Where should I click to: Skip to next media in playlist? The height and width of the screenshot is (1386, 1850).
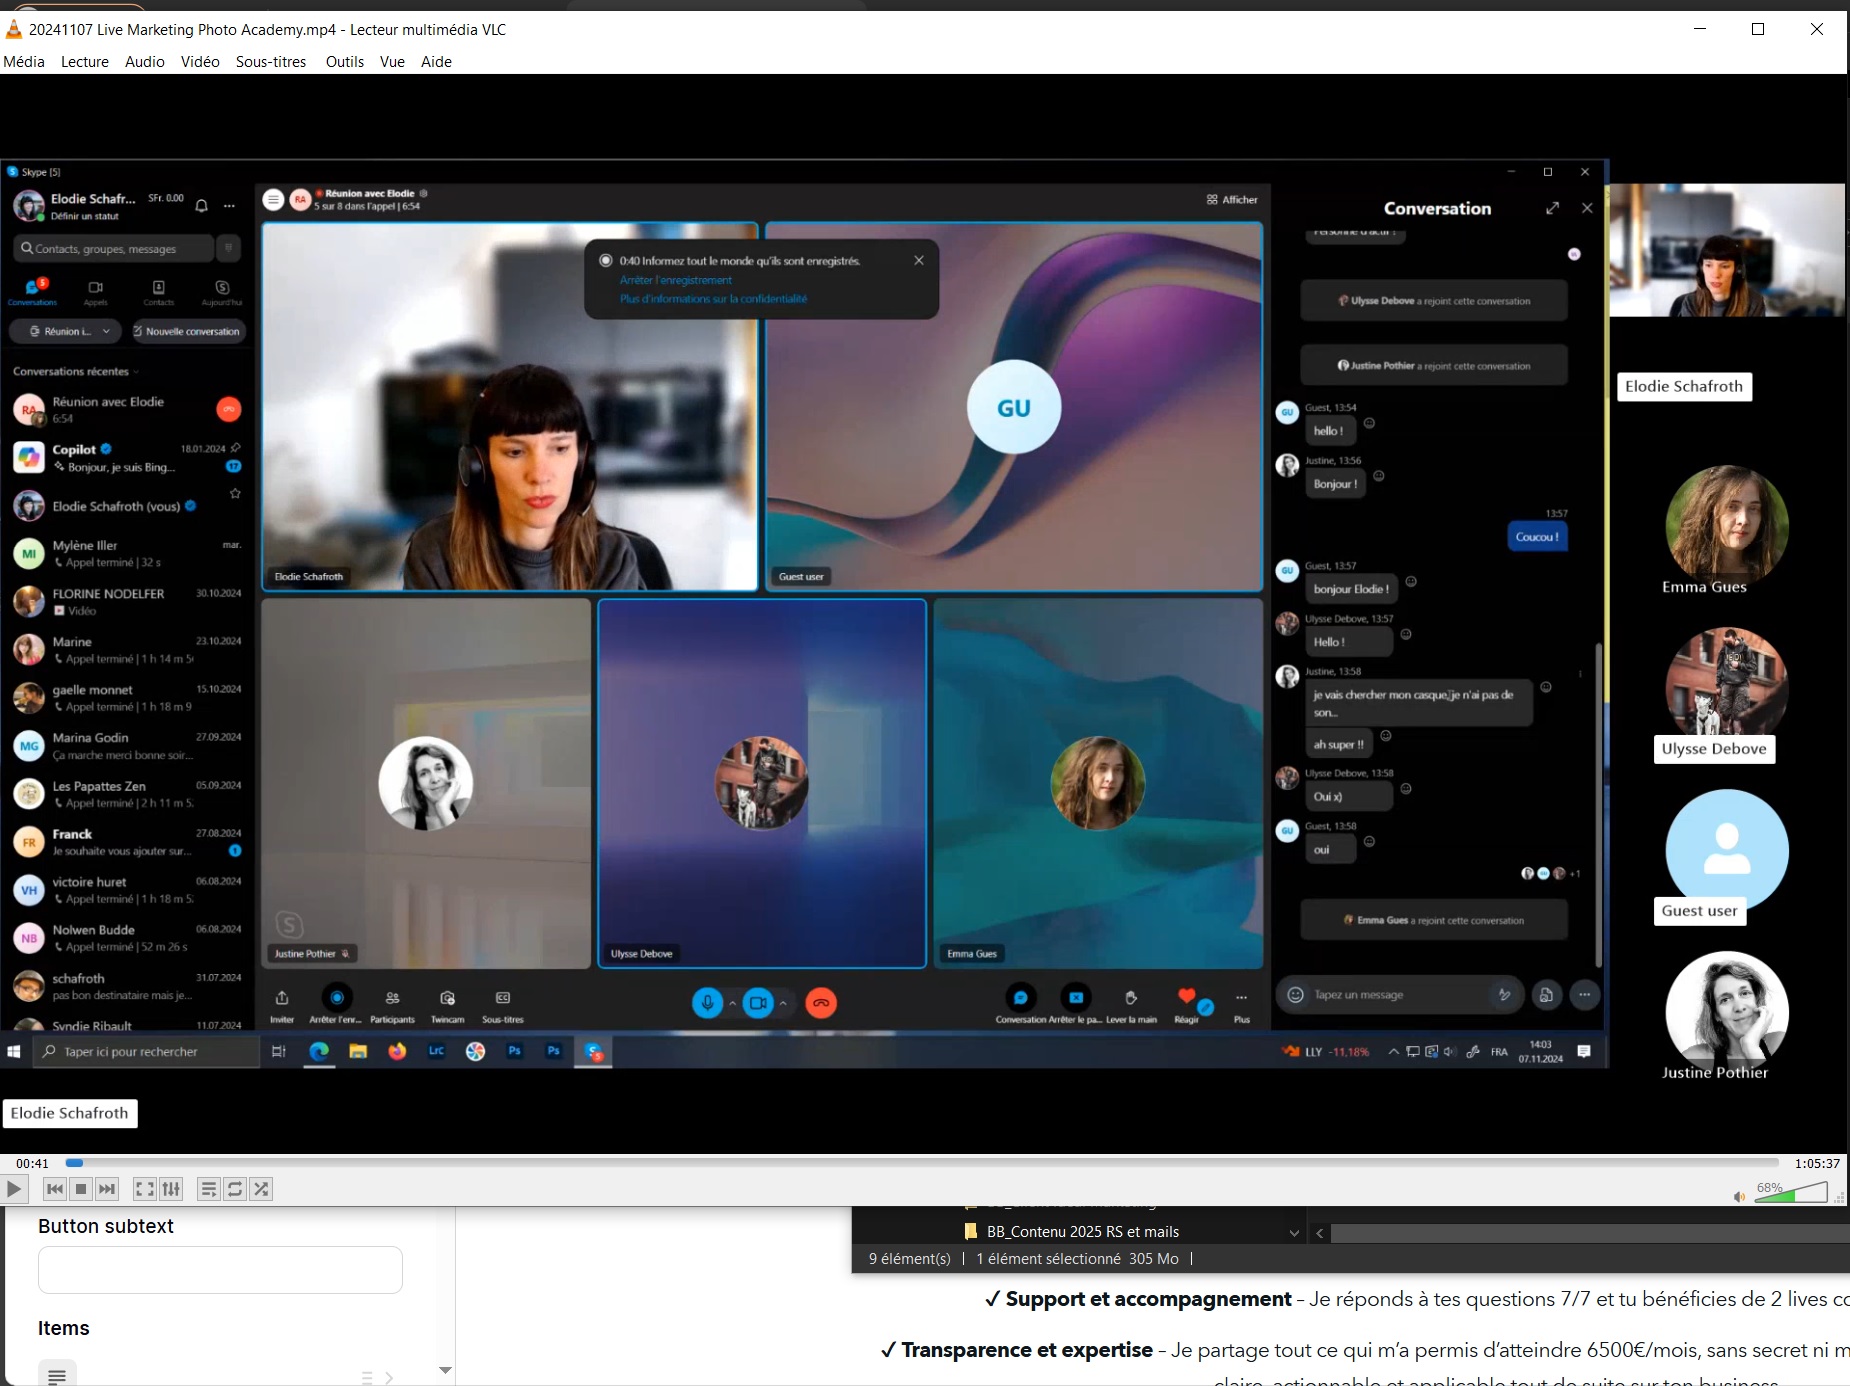coord(107,1189)
